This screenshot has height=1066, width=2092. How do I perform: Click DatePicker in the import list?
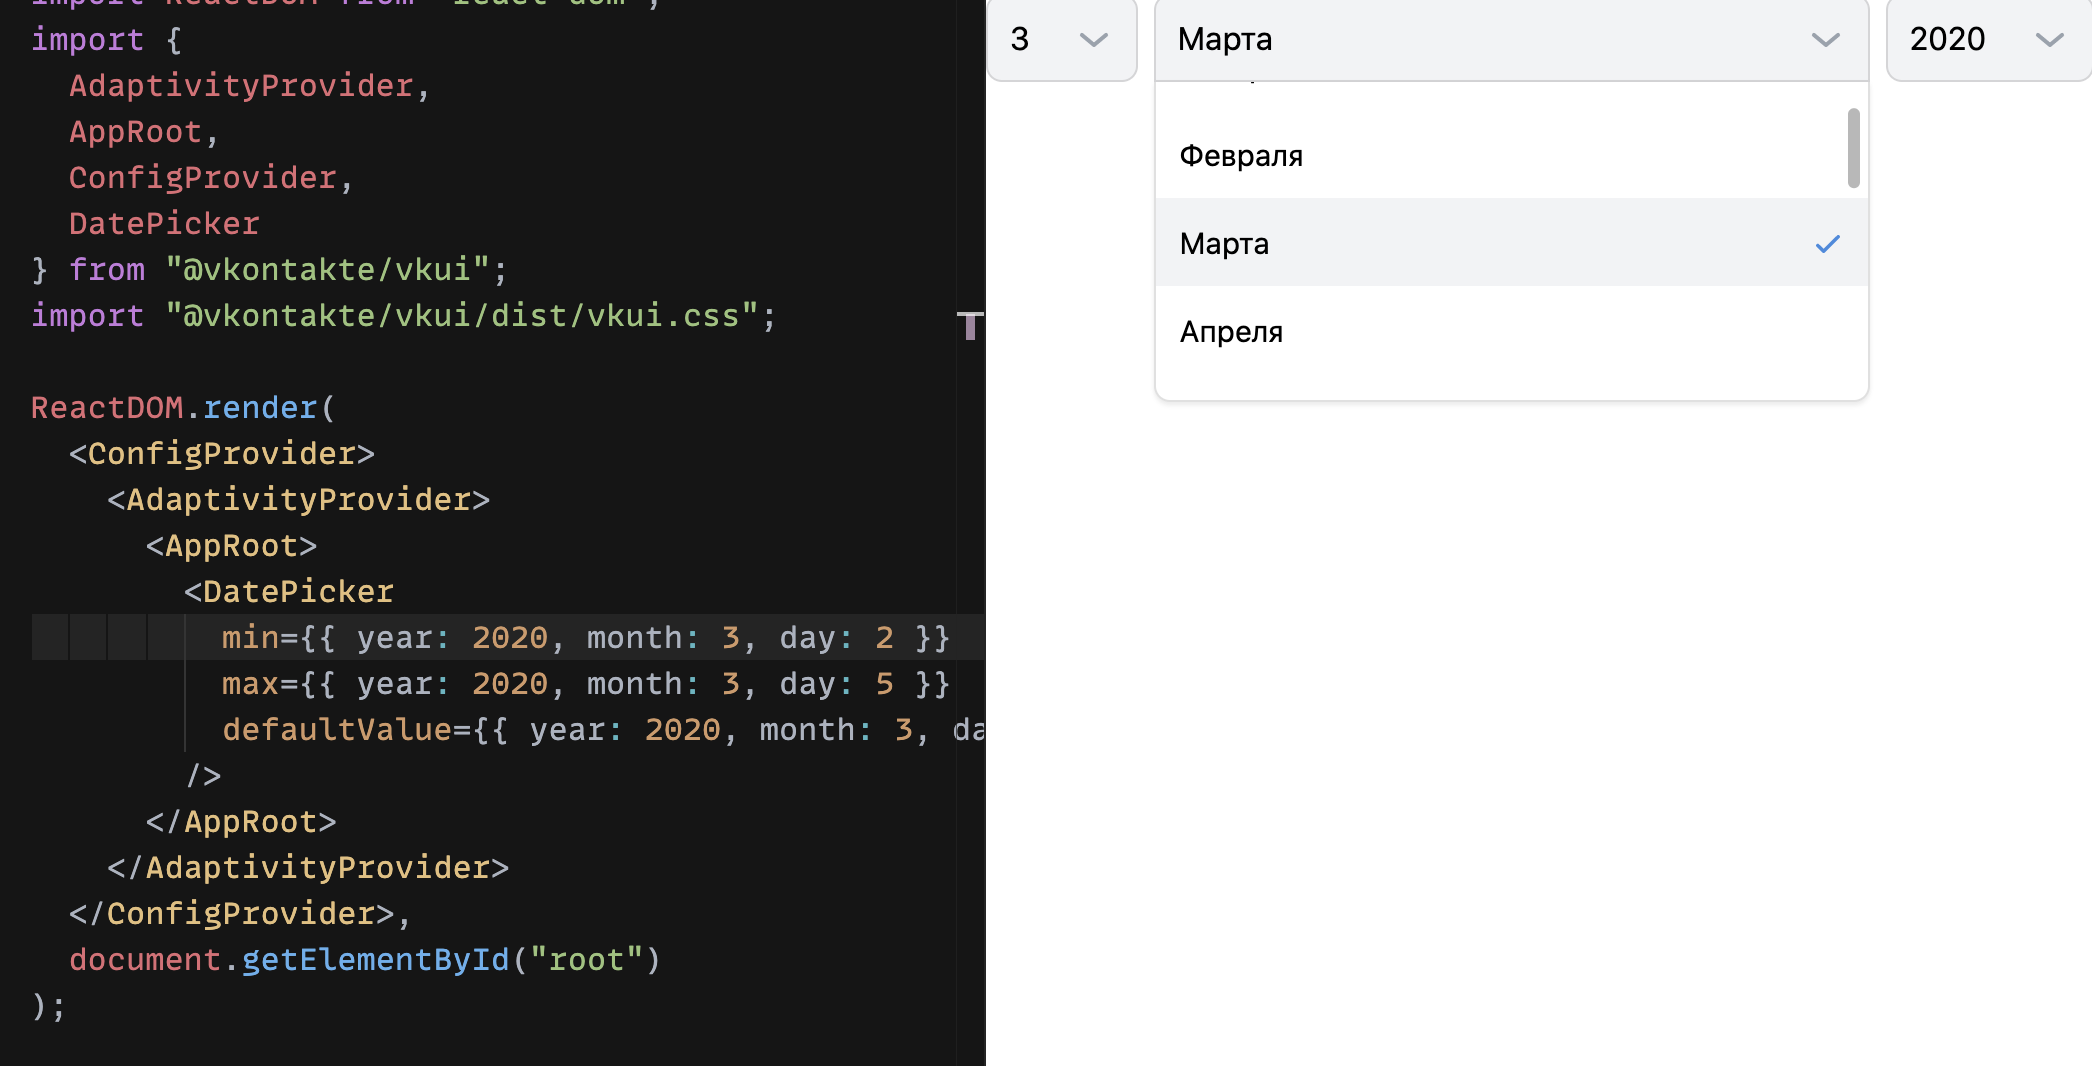[164, 224]
